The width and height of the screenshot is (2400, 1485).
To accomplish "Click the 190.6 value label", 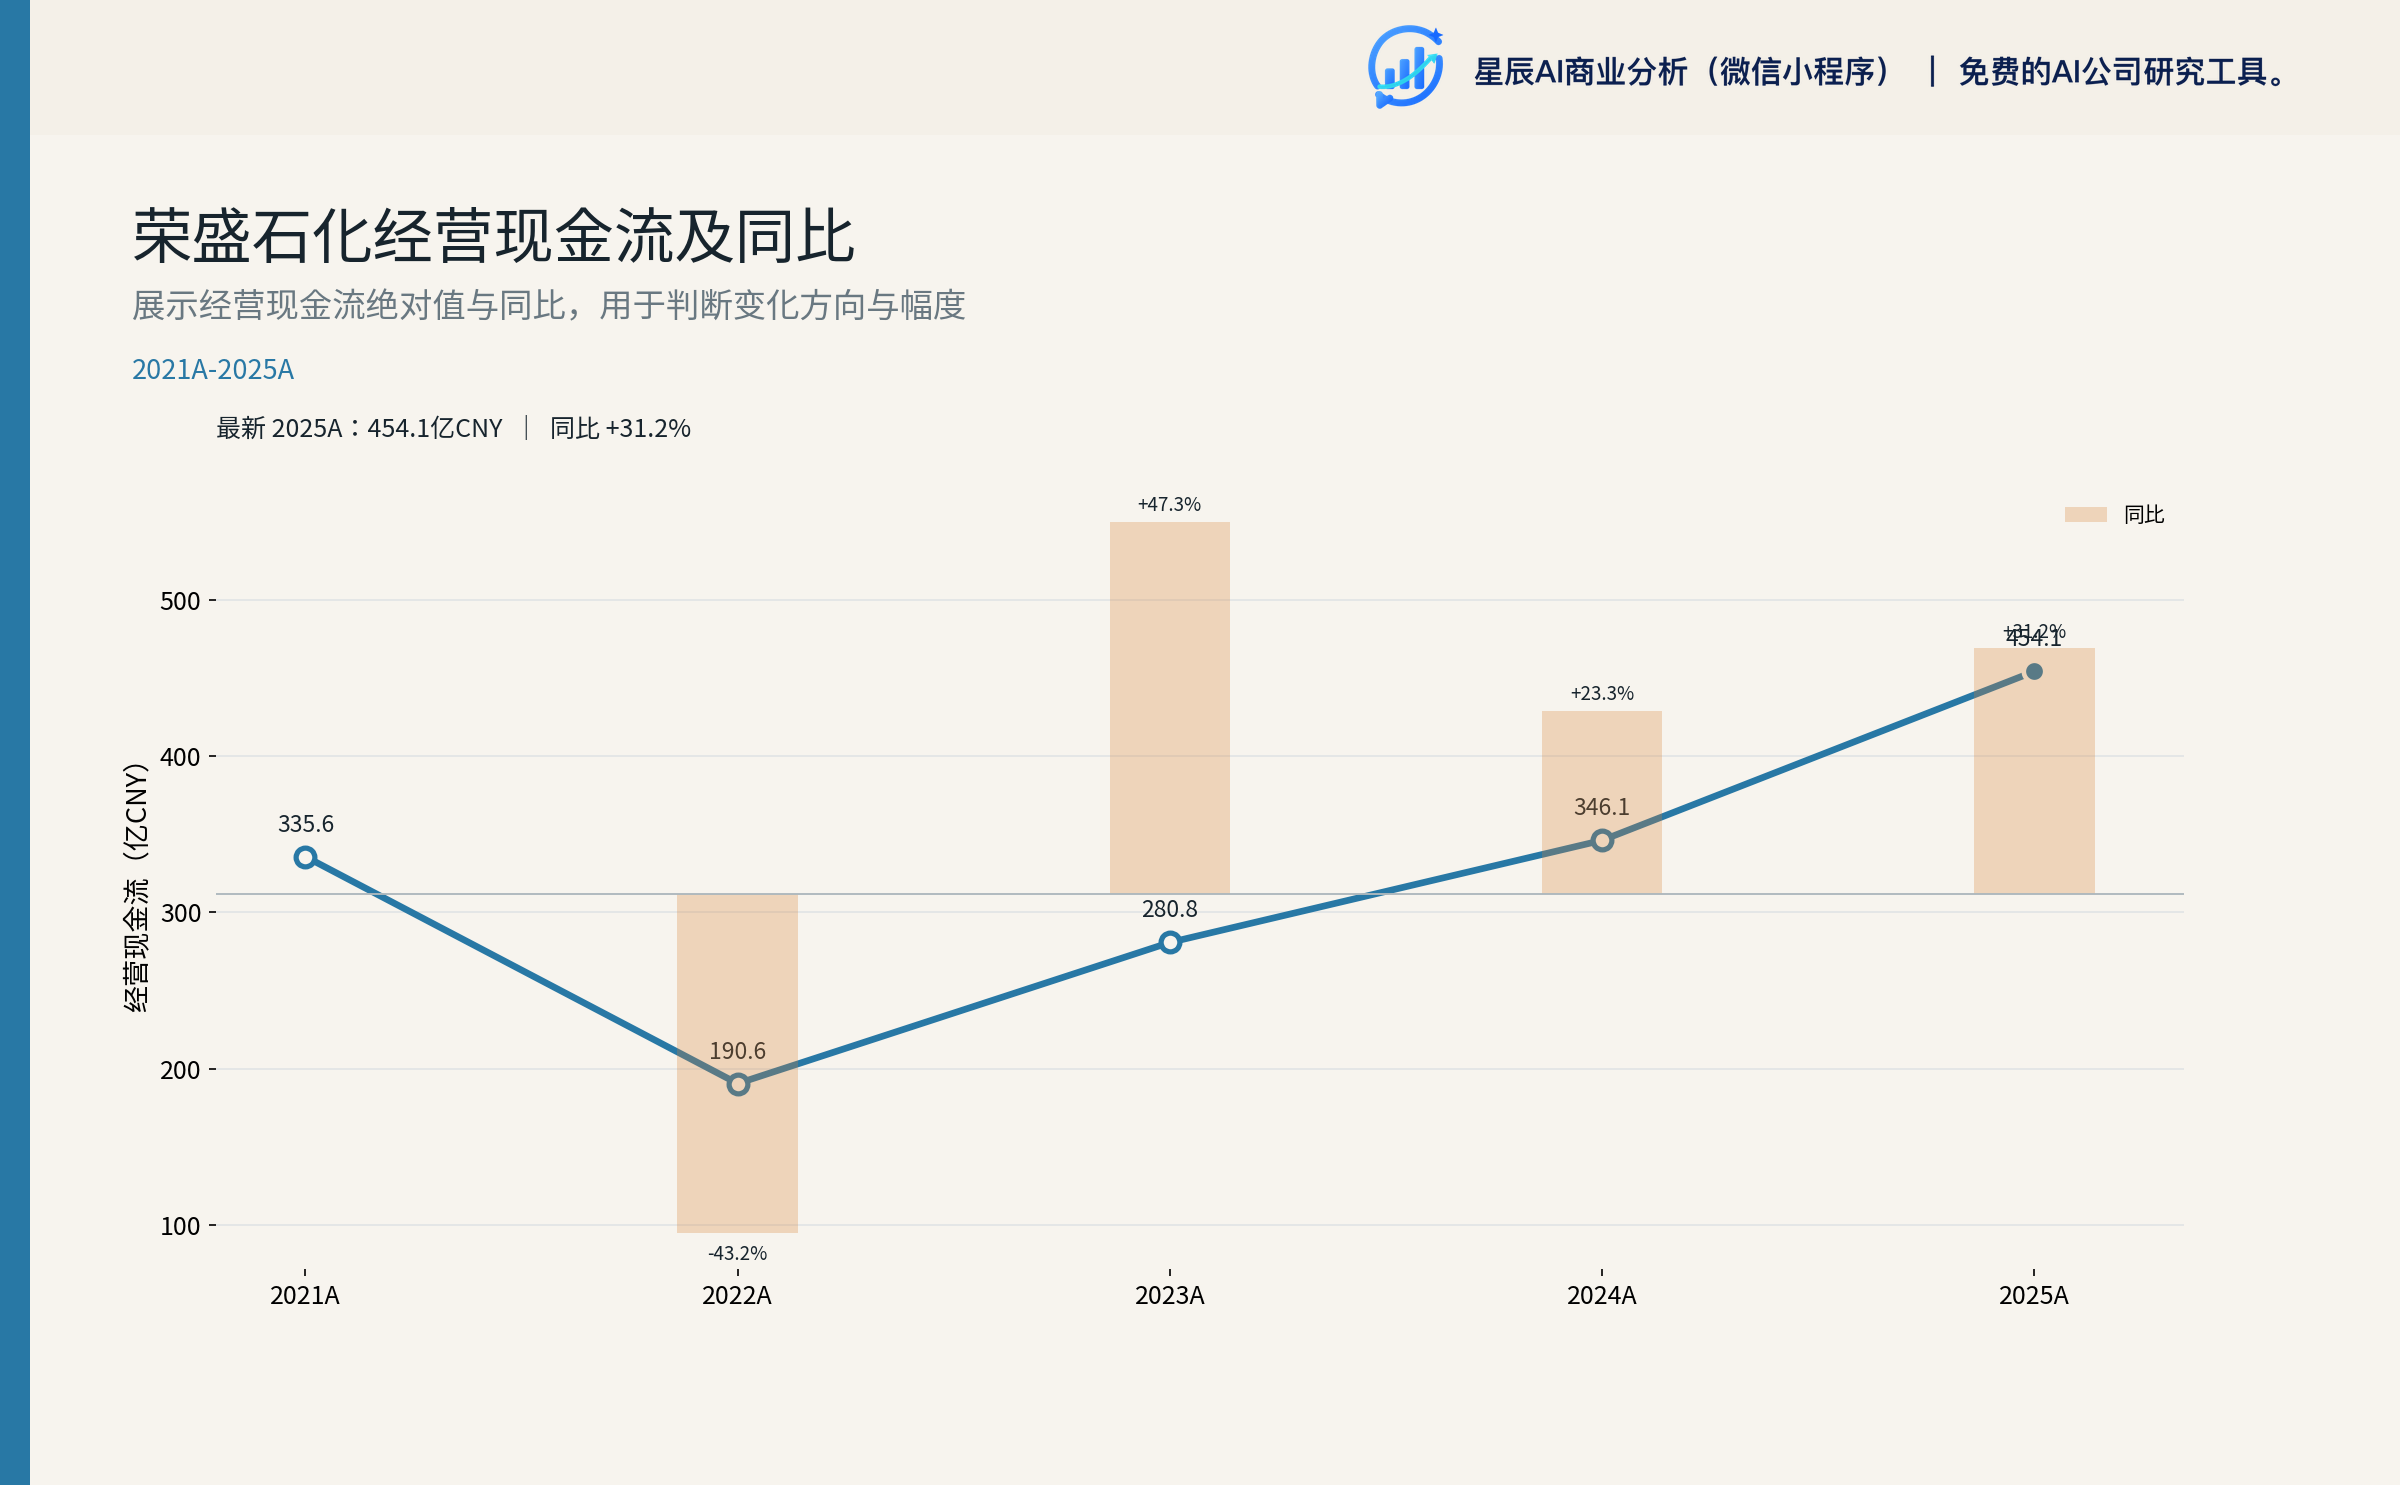I will 738,1051.
